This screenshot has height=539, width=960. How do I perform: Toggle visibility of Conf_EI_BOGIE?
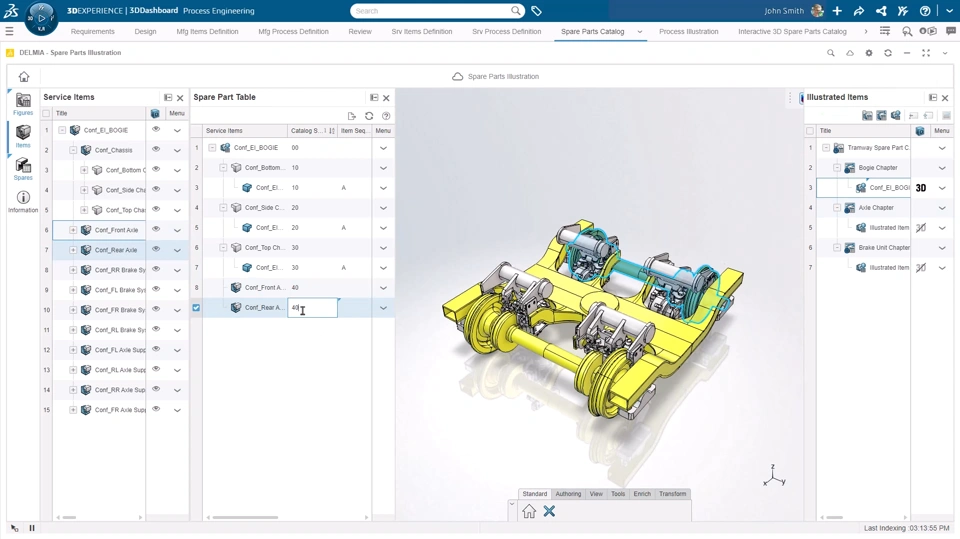click(156, 129)
